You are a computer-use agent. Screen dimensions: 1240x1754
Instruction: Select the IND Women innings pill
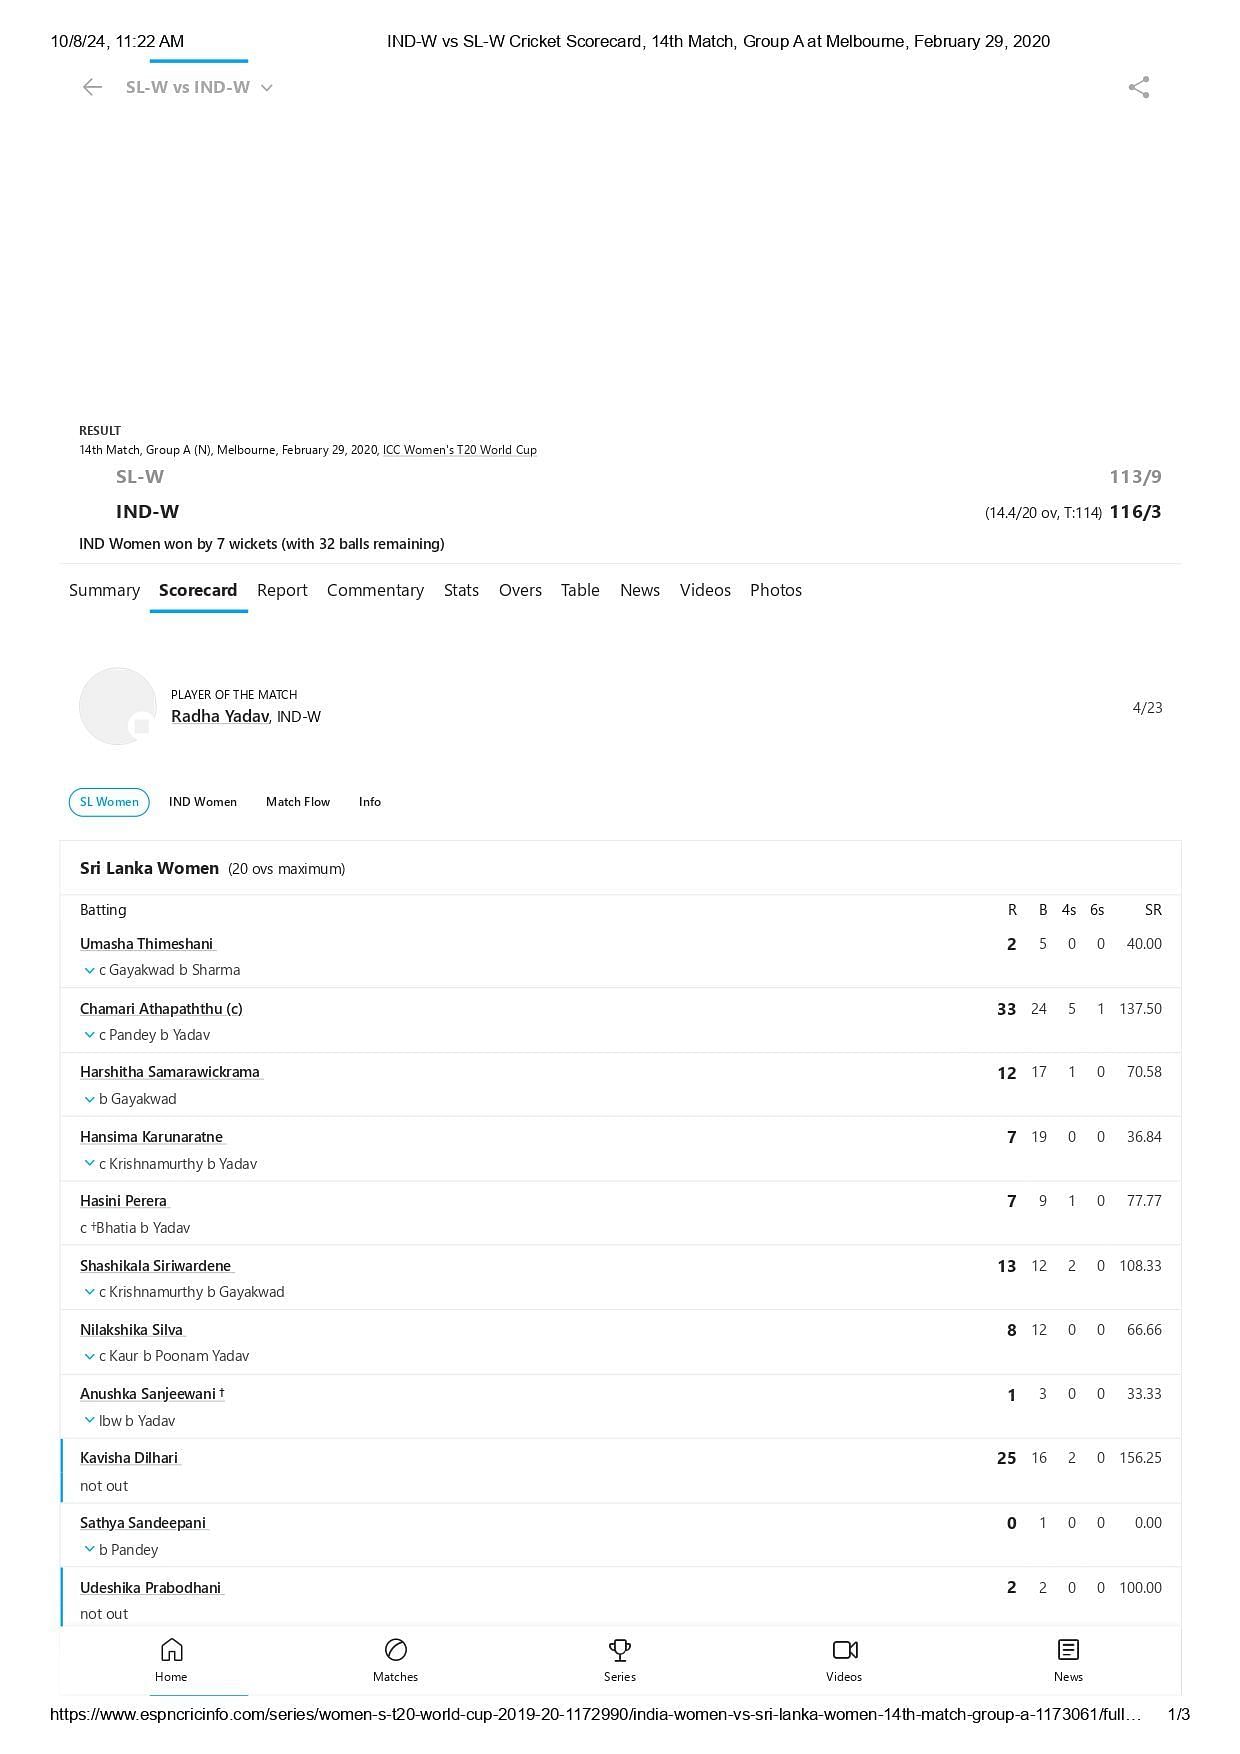203,802
